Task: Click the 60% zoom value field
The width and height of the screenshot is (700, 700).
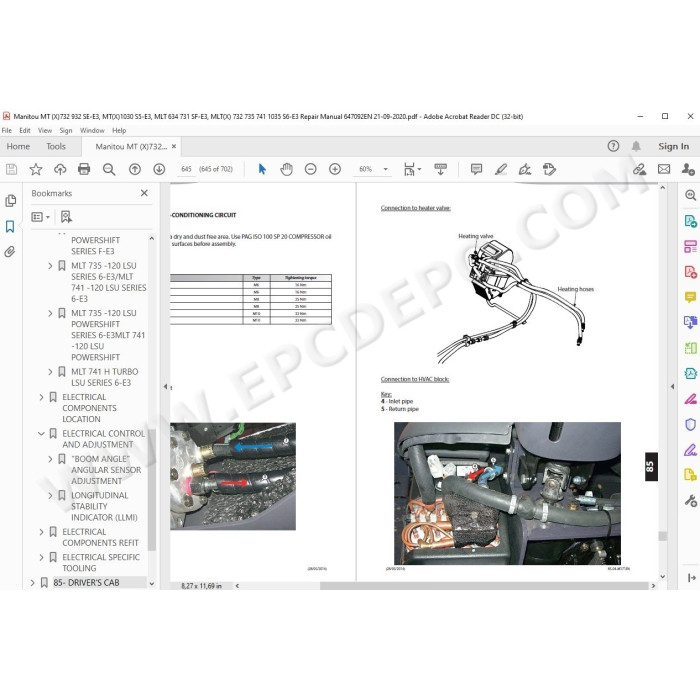Action: 365,169
